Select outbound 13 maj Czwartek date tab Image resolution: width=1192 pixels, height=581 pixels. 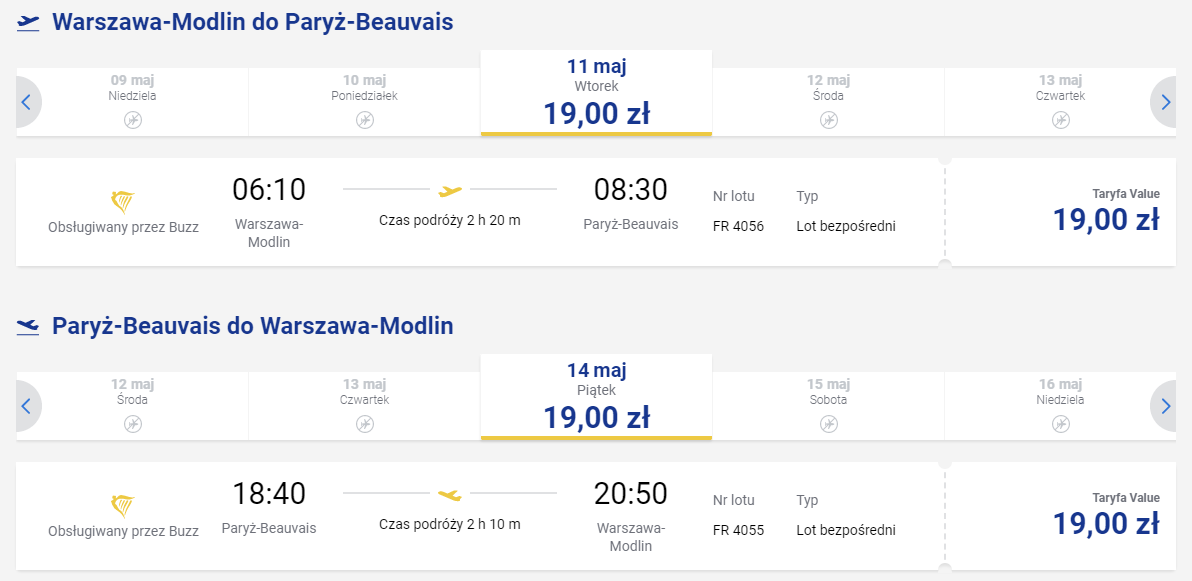(1060, 102)
